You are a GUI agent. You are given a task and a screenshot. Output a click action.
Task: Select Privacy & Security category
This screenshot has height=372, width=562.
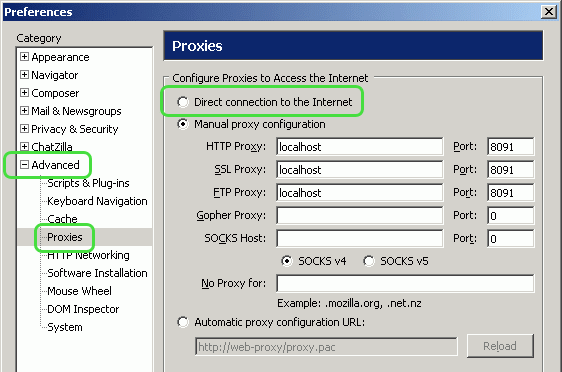click(75, 129)
